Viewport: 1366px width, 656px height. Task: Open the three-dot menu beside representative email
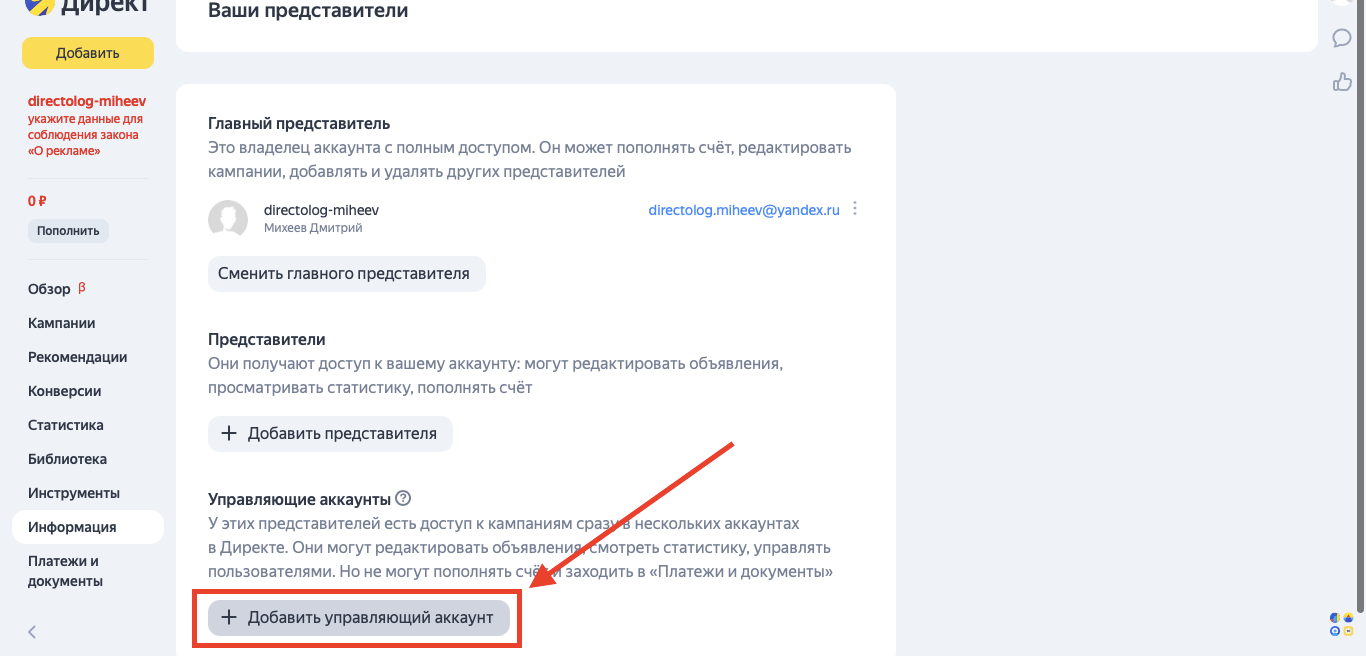(x=854, y=210)
